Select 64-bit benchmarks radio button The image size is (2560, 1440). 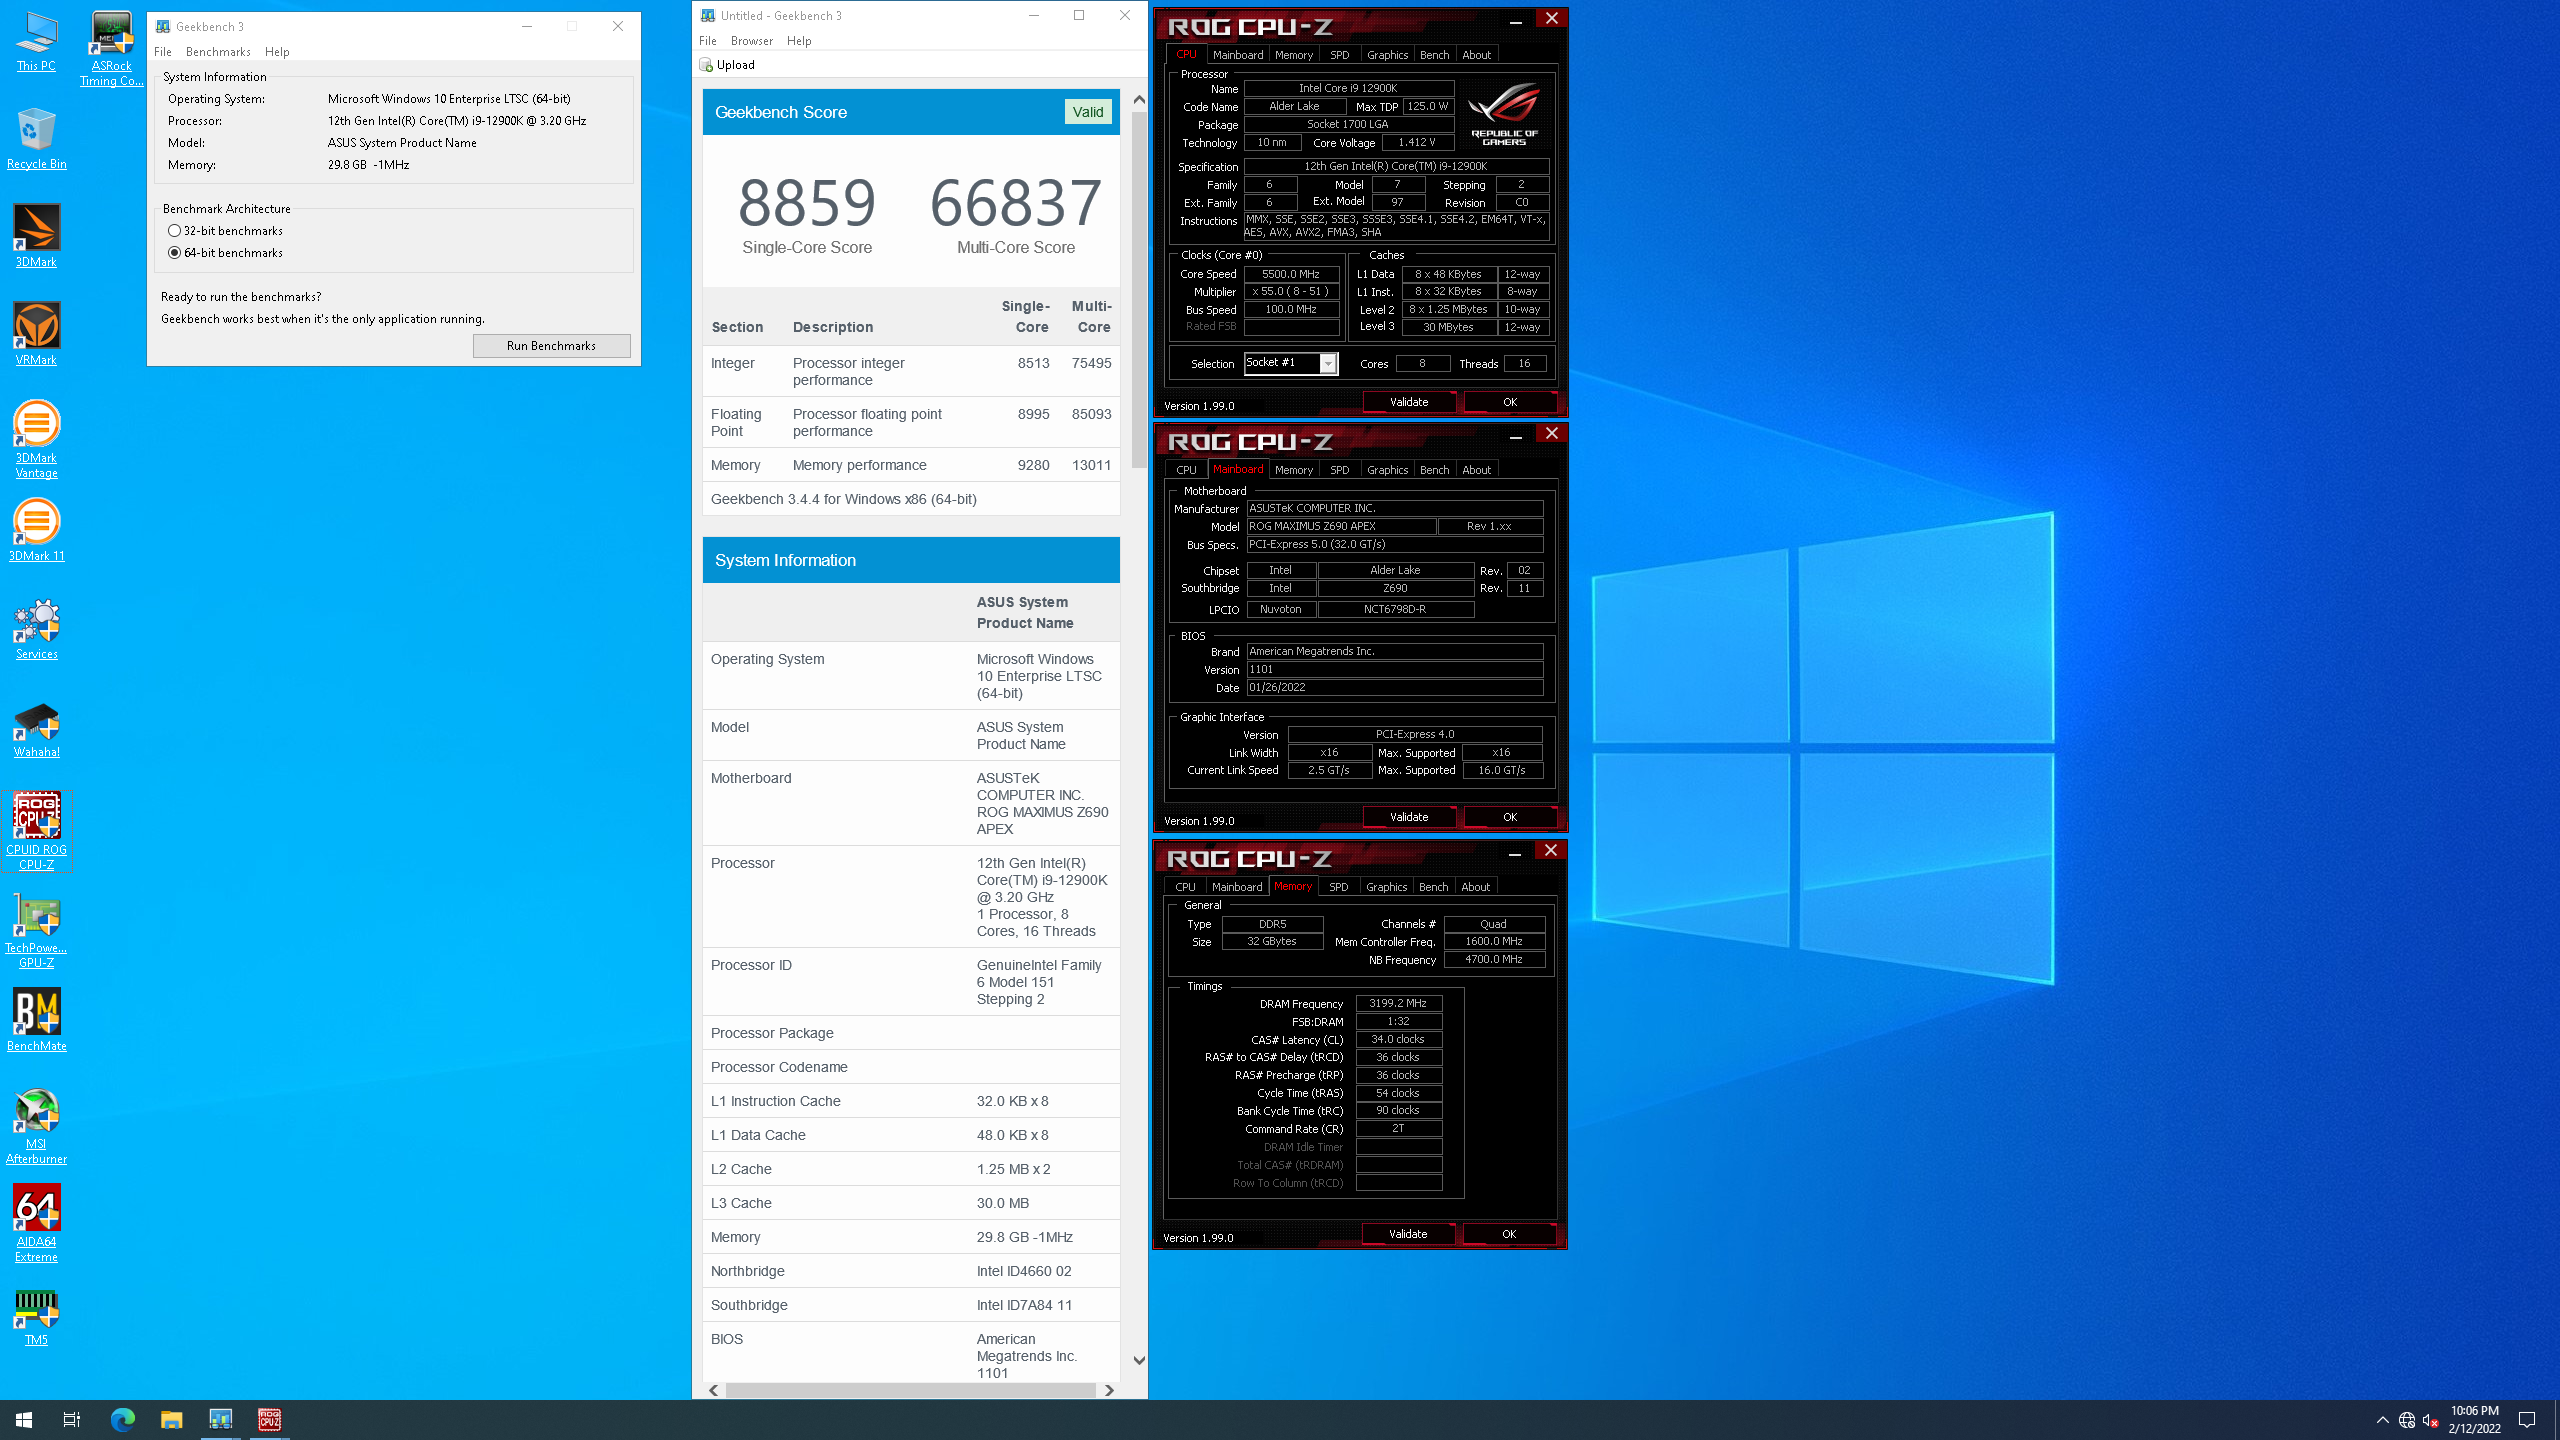coord(226,253)
